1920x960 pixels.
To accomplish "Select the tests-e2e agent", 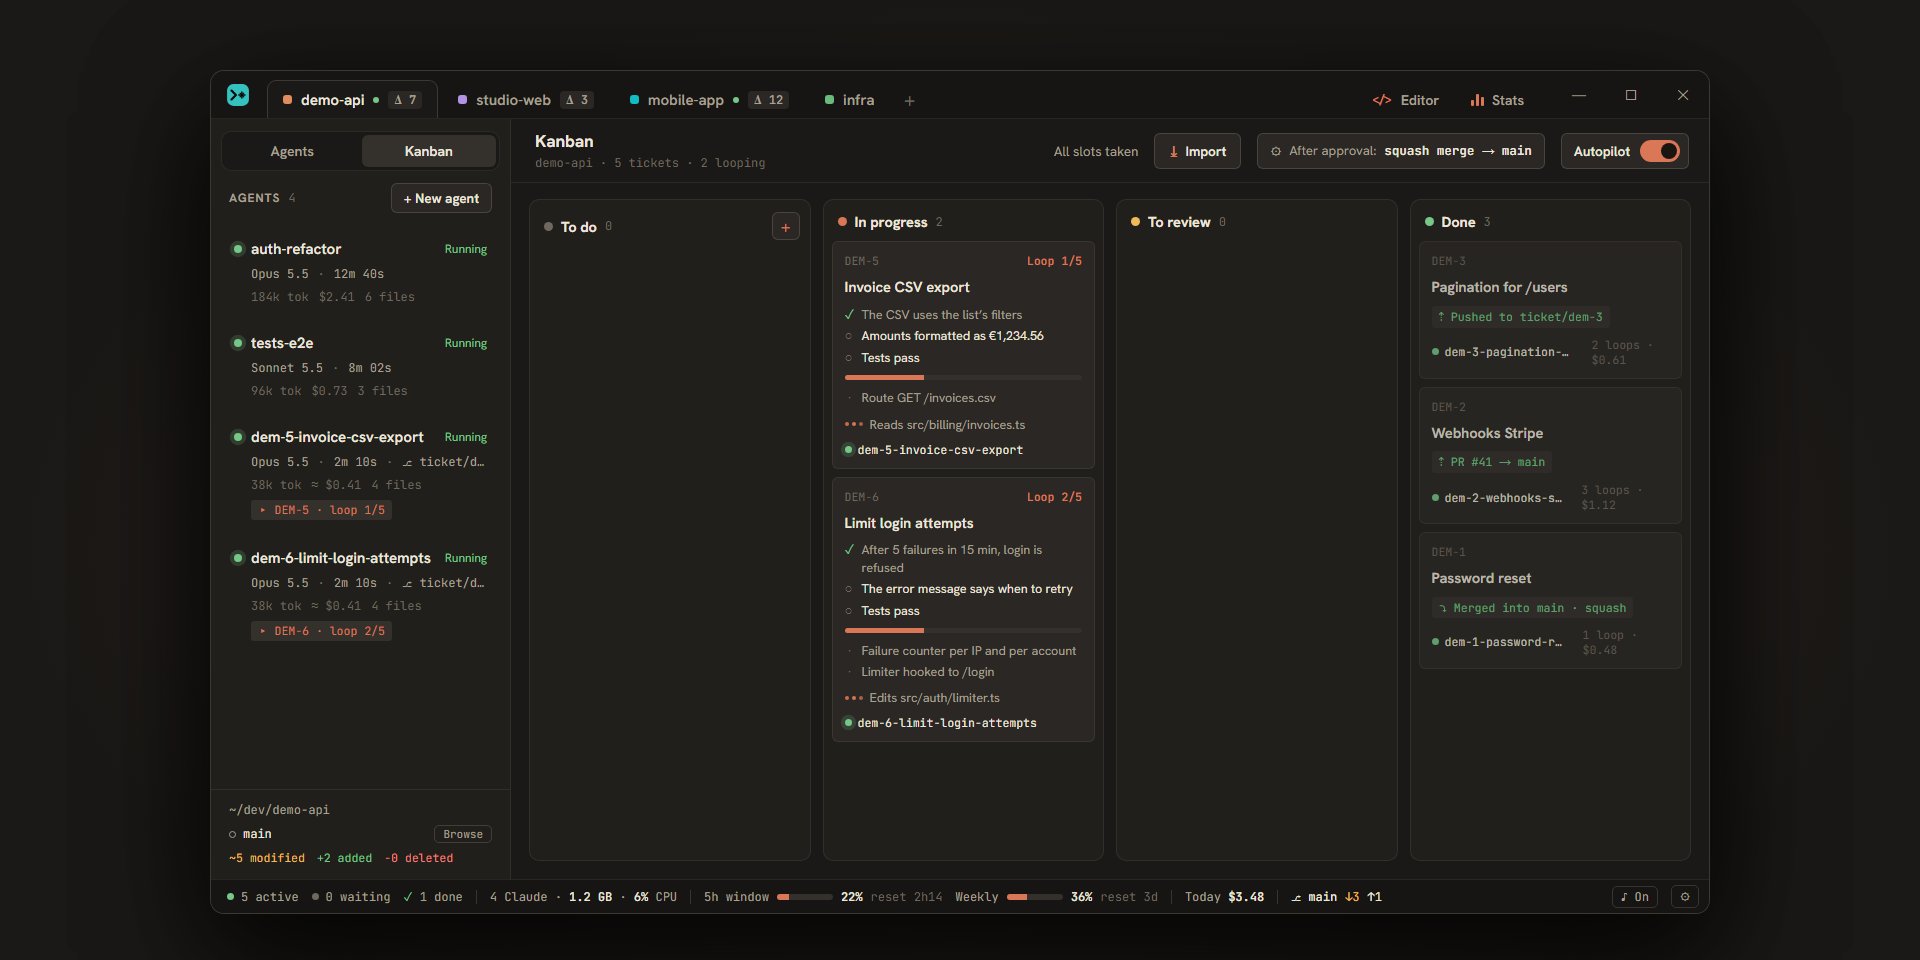I will [360, 366].
